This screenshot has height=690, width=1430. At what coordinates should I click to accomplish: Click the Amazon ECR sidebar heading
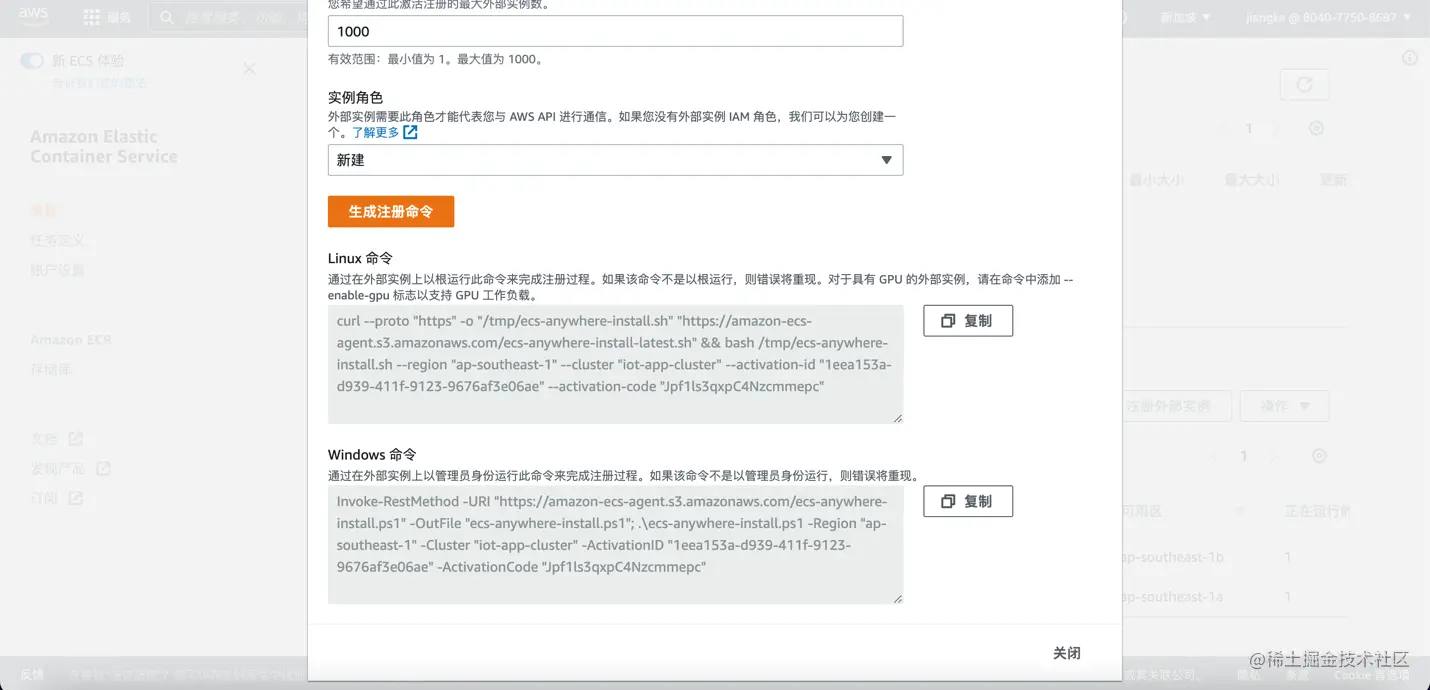click(70, 340)
